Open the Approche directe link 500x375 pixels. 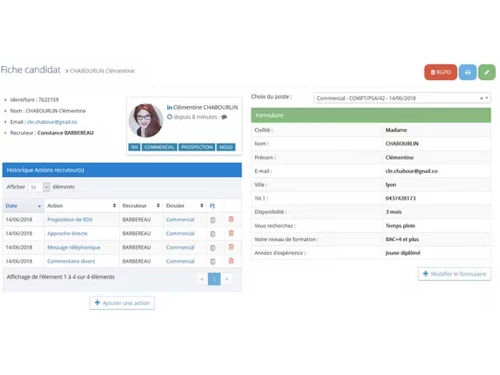[x=67, y=233]
